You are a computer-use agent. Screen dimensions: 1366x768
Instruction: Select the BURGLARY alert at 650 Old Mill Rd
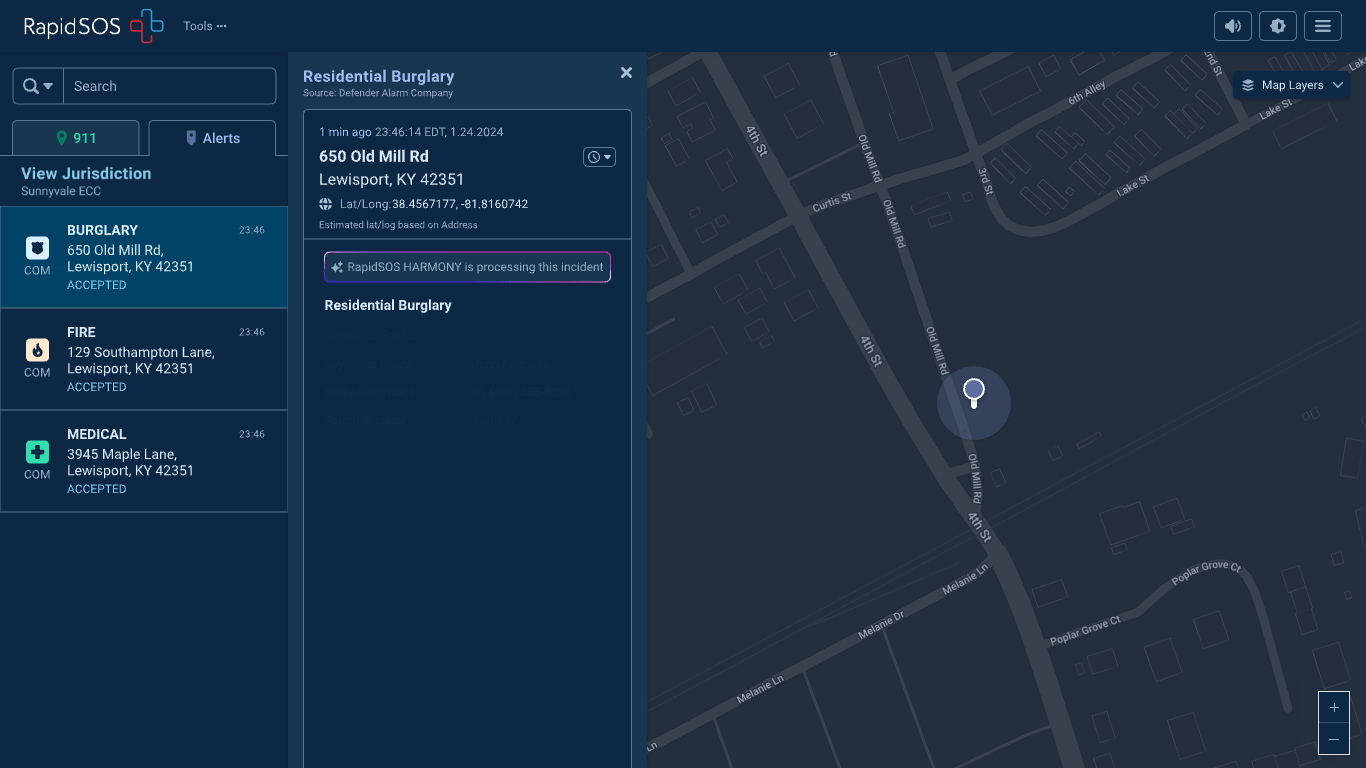144,257
